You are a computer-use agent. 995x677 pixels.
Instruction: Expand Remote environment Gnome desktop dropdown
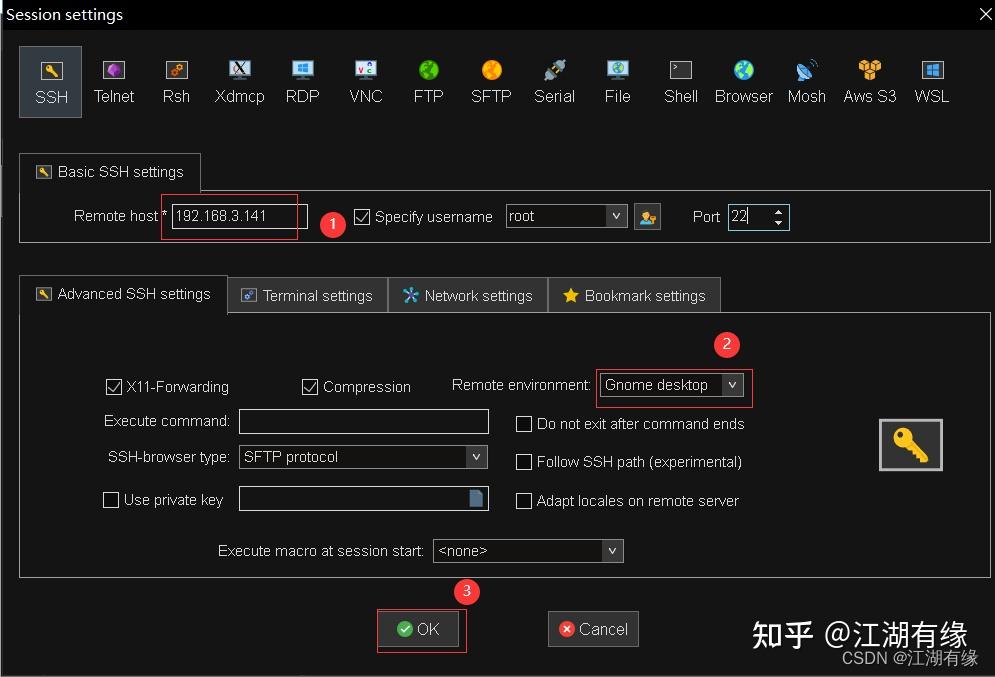tap(732, 385)
